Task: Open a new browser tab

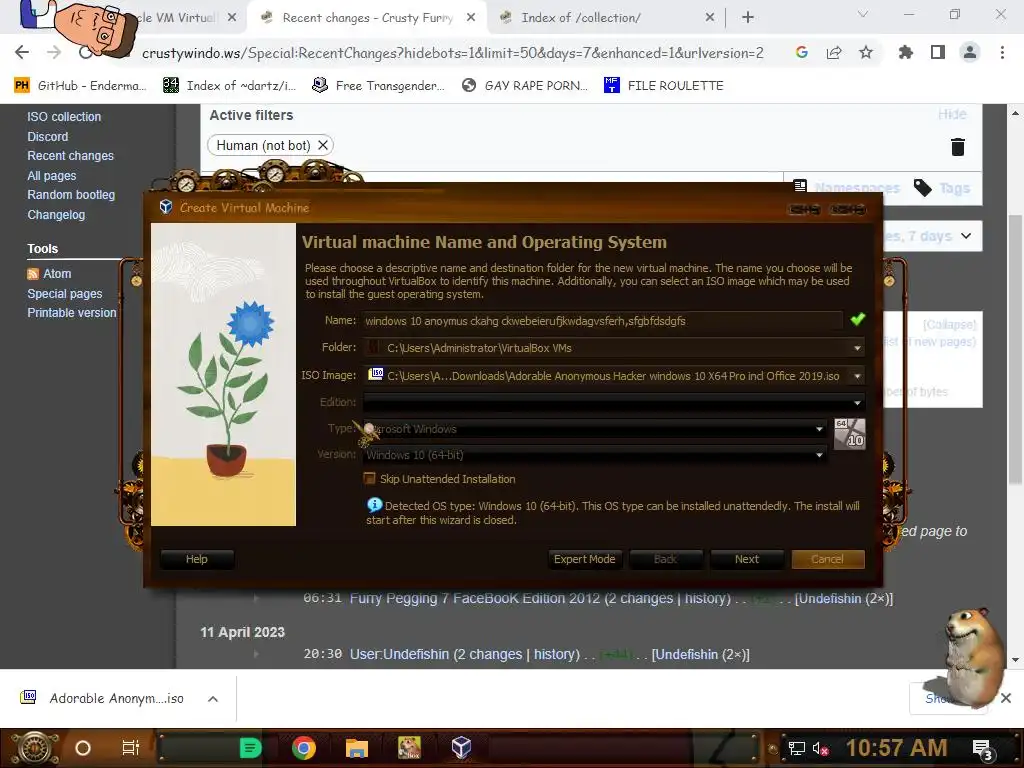Action: [x=748, y=18]
